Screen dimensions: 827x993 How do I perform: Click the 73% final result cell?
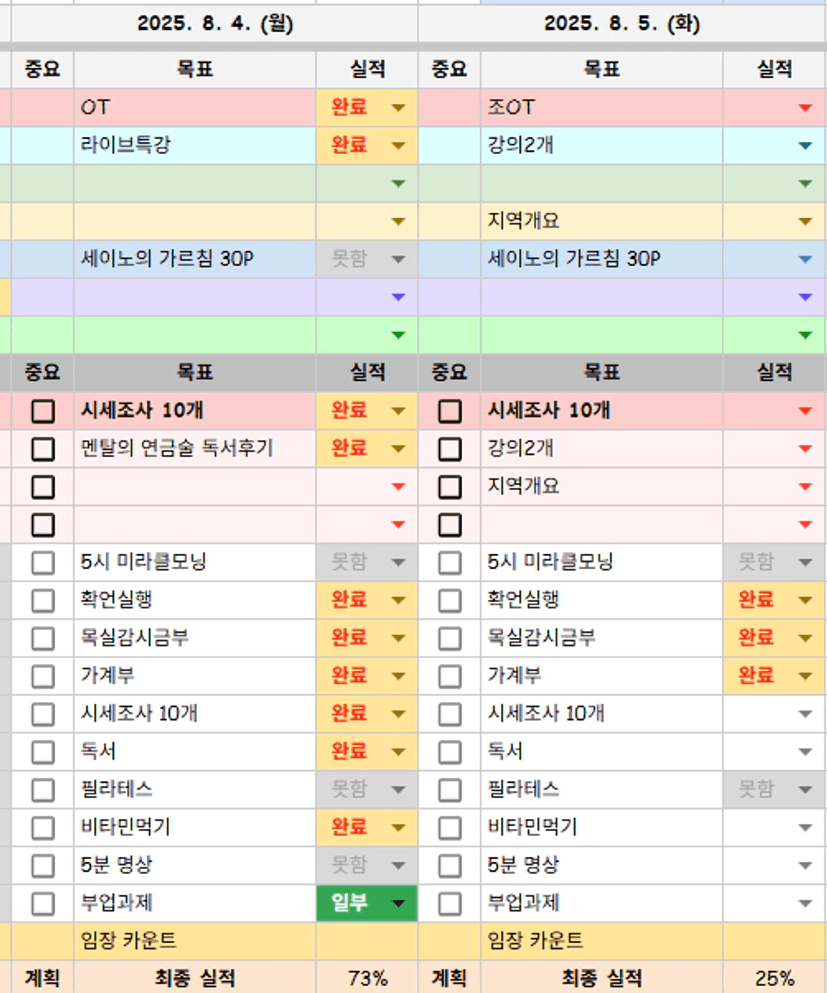pyautogui.click(x=367, y=978)
